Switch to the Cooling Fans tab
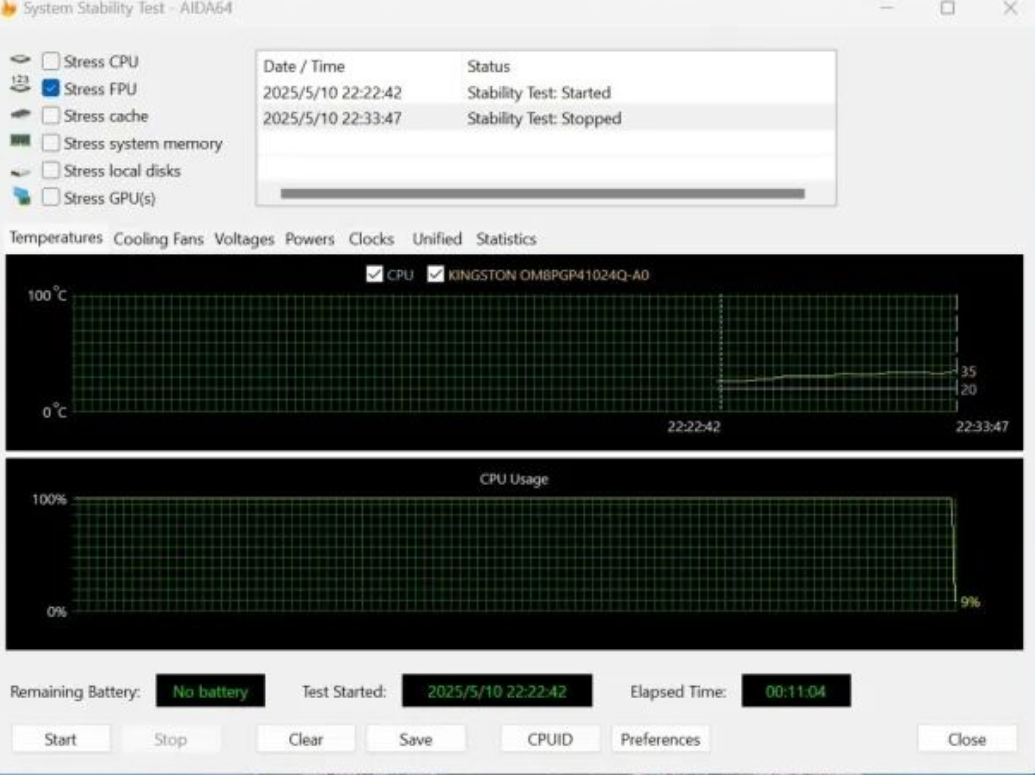This screenshot has width=1035, height=775. [158, 239]
